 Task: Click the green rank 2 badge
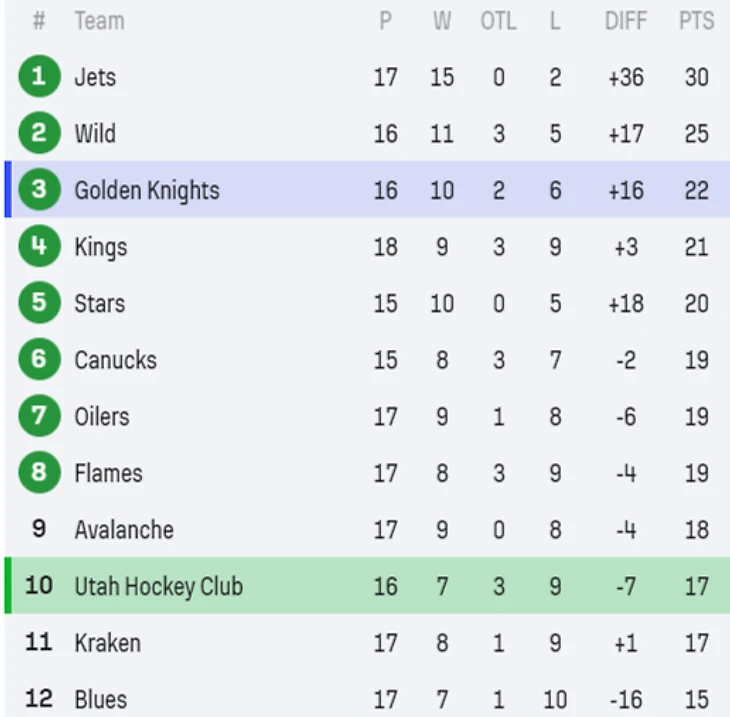pyautogui.click(x=39, y=134)
